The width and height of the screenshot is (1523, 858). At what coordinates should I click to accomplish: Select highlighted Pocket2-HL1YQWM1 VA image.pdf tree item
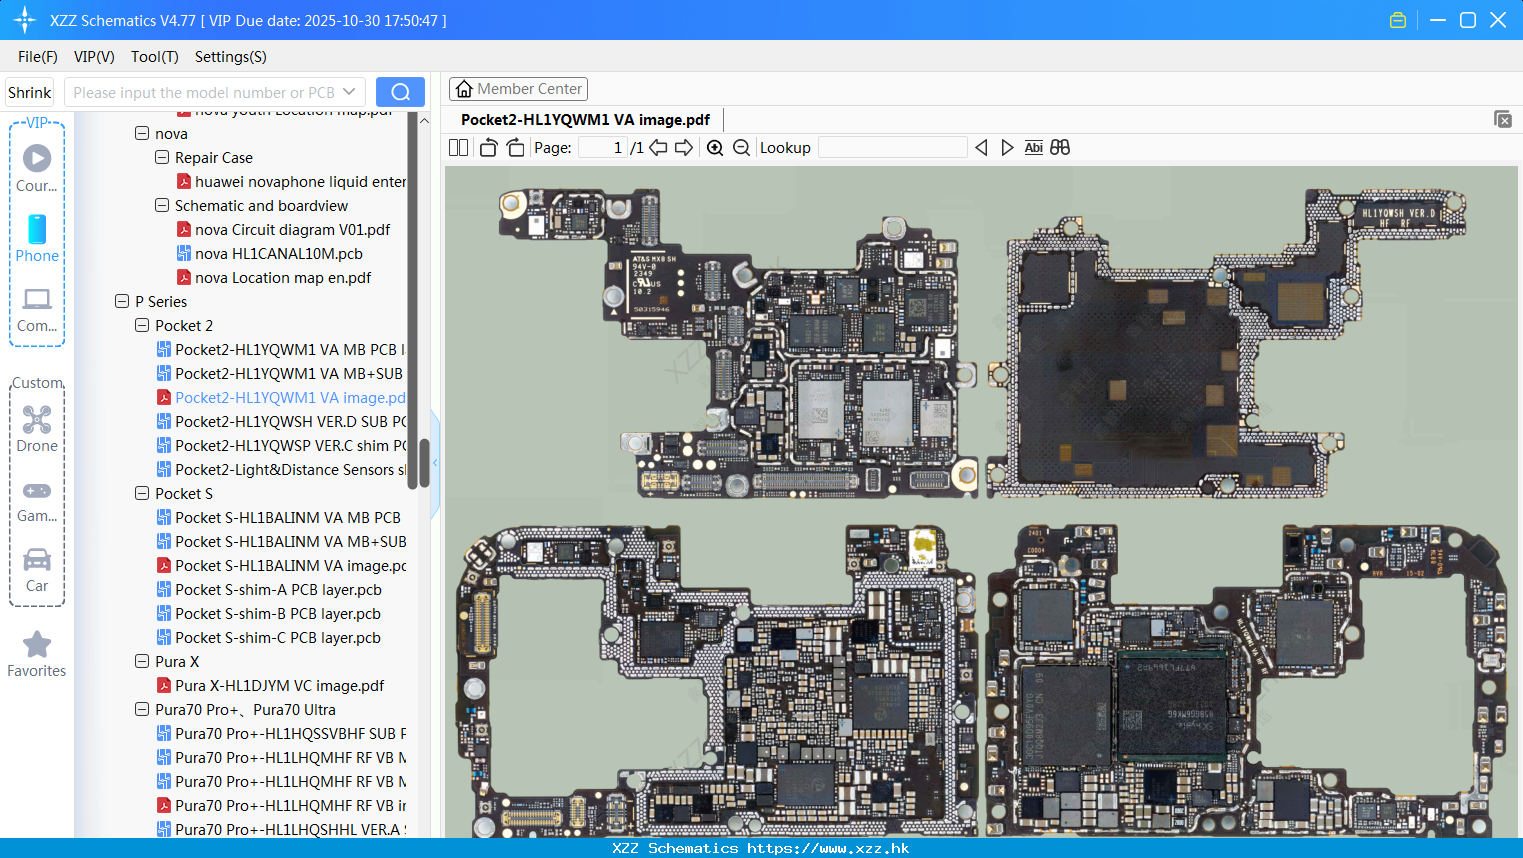[281, 397]
